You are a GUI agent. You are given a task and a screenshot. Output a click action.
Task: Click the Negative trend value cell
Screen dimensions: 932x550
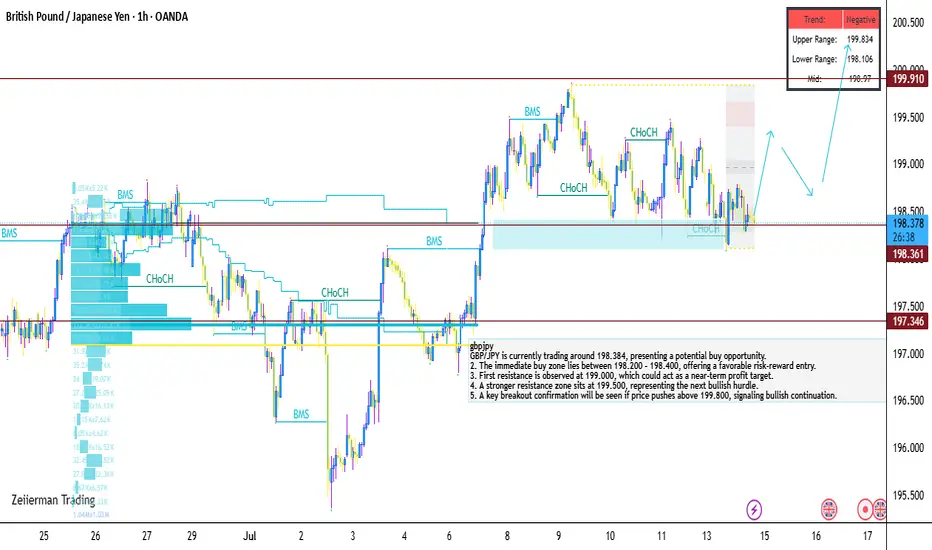860,20
